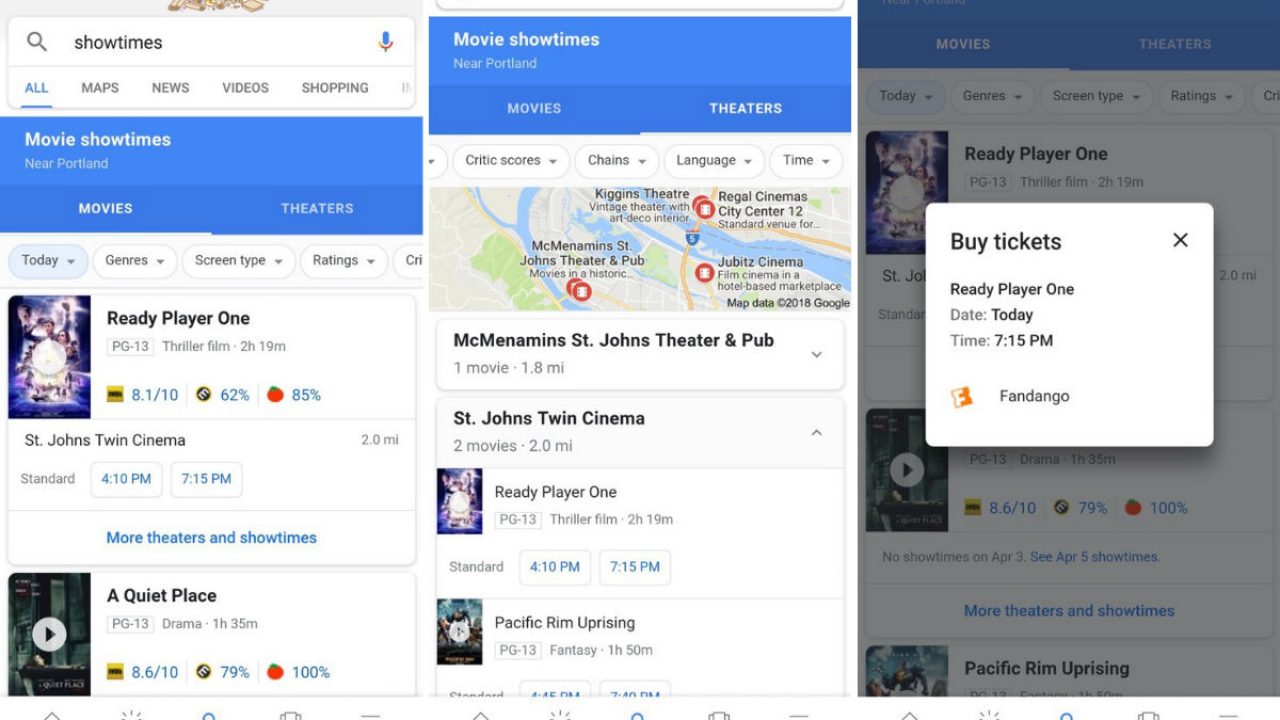Close the Buy tickets dialog

(x=1180, y=240)
